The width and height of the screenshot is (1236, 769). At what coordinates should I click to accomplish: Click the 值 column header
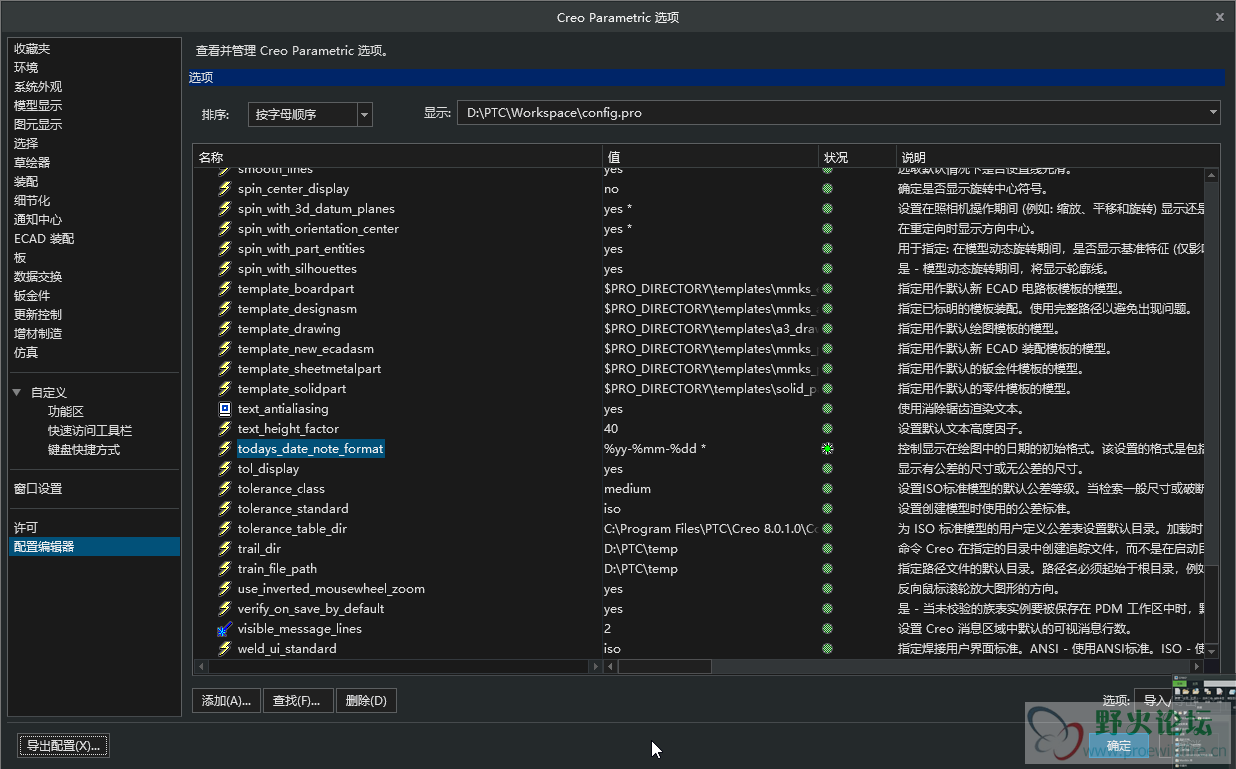(x=710, y=157)
